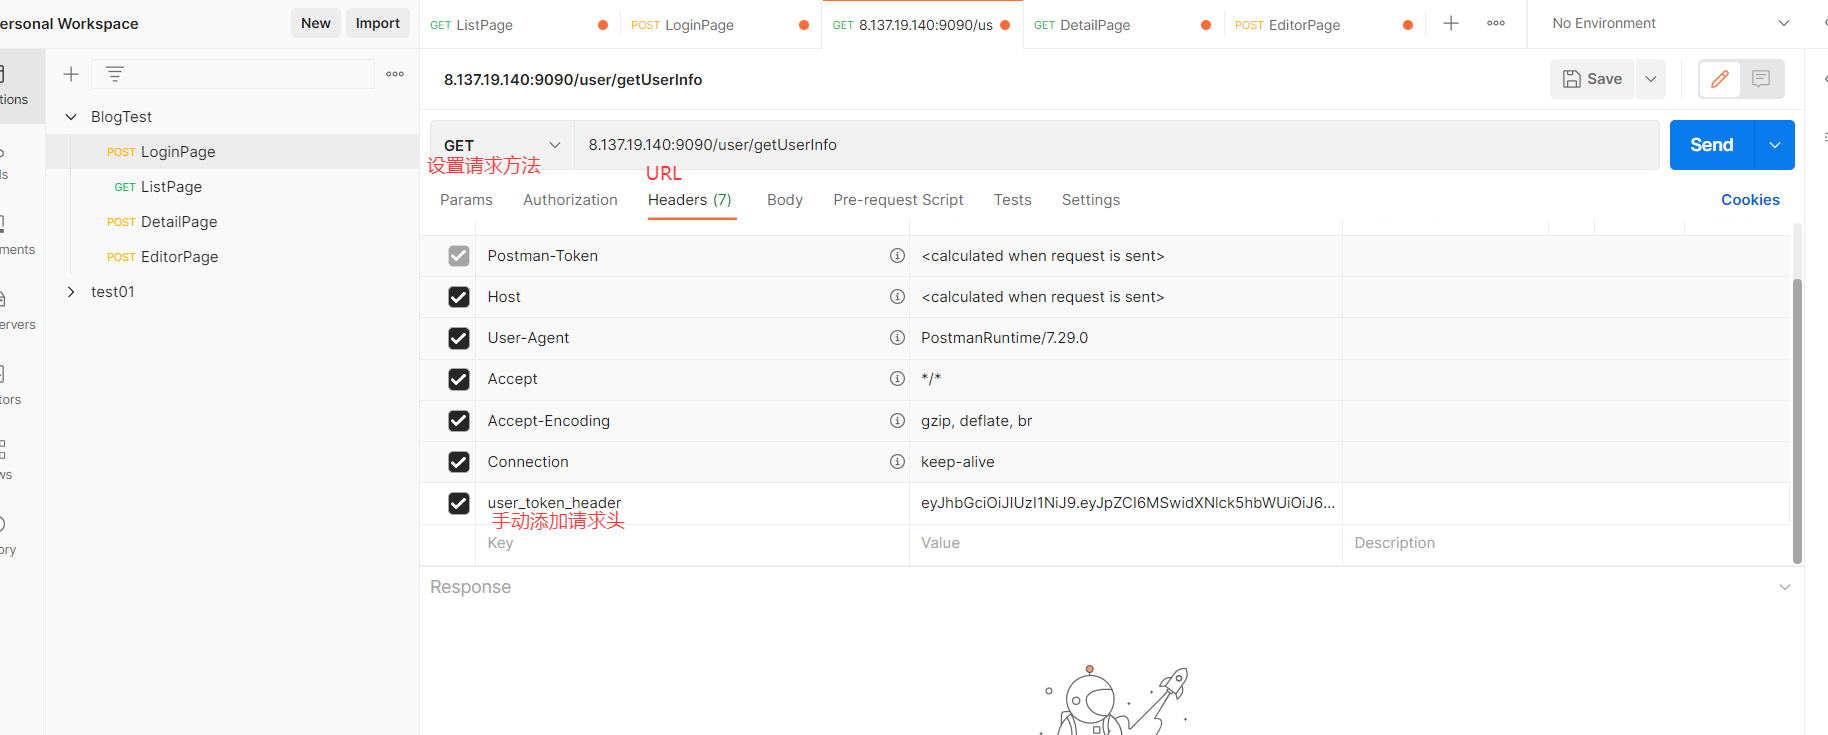Click the Import button
This screenshot has width=1828, height=735.
[x=378, y=23]
